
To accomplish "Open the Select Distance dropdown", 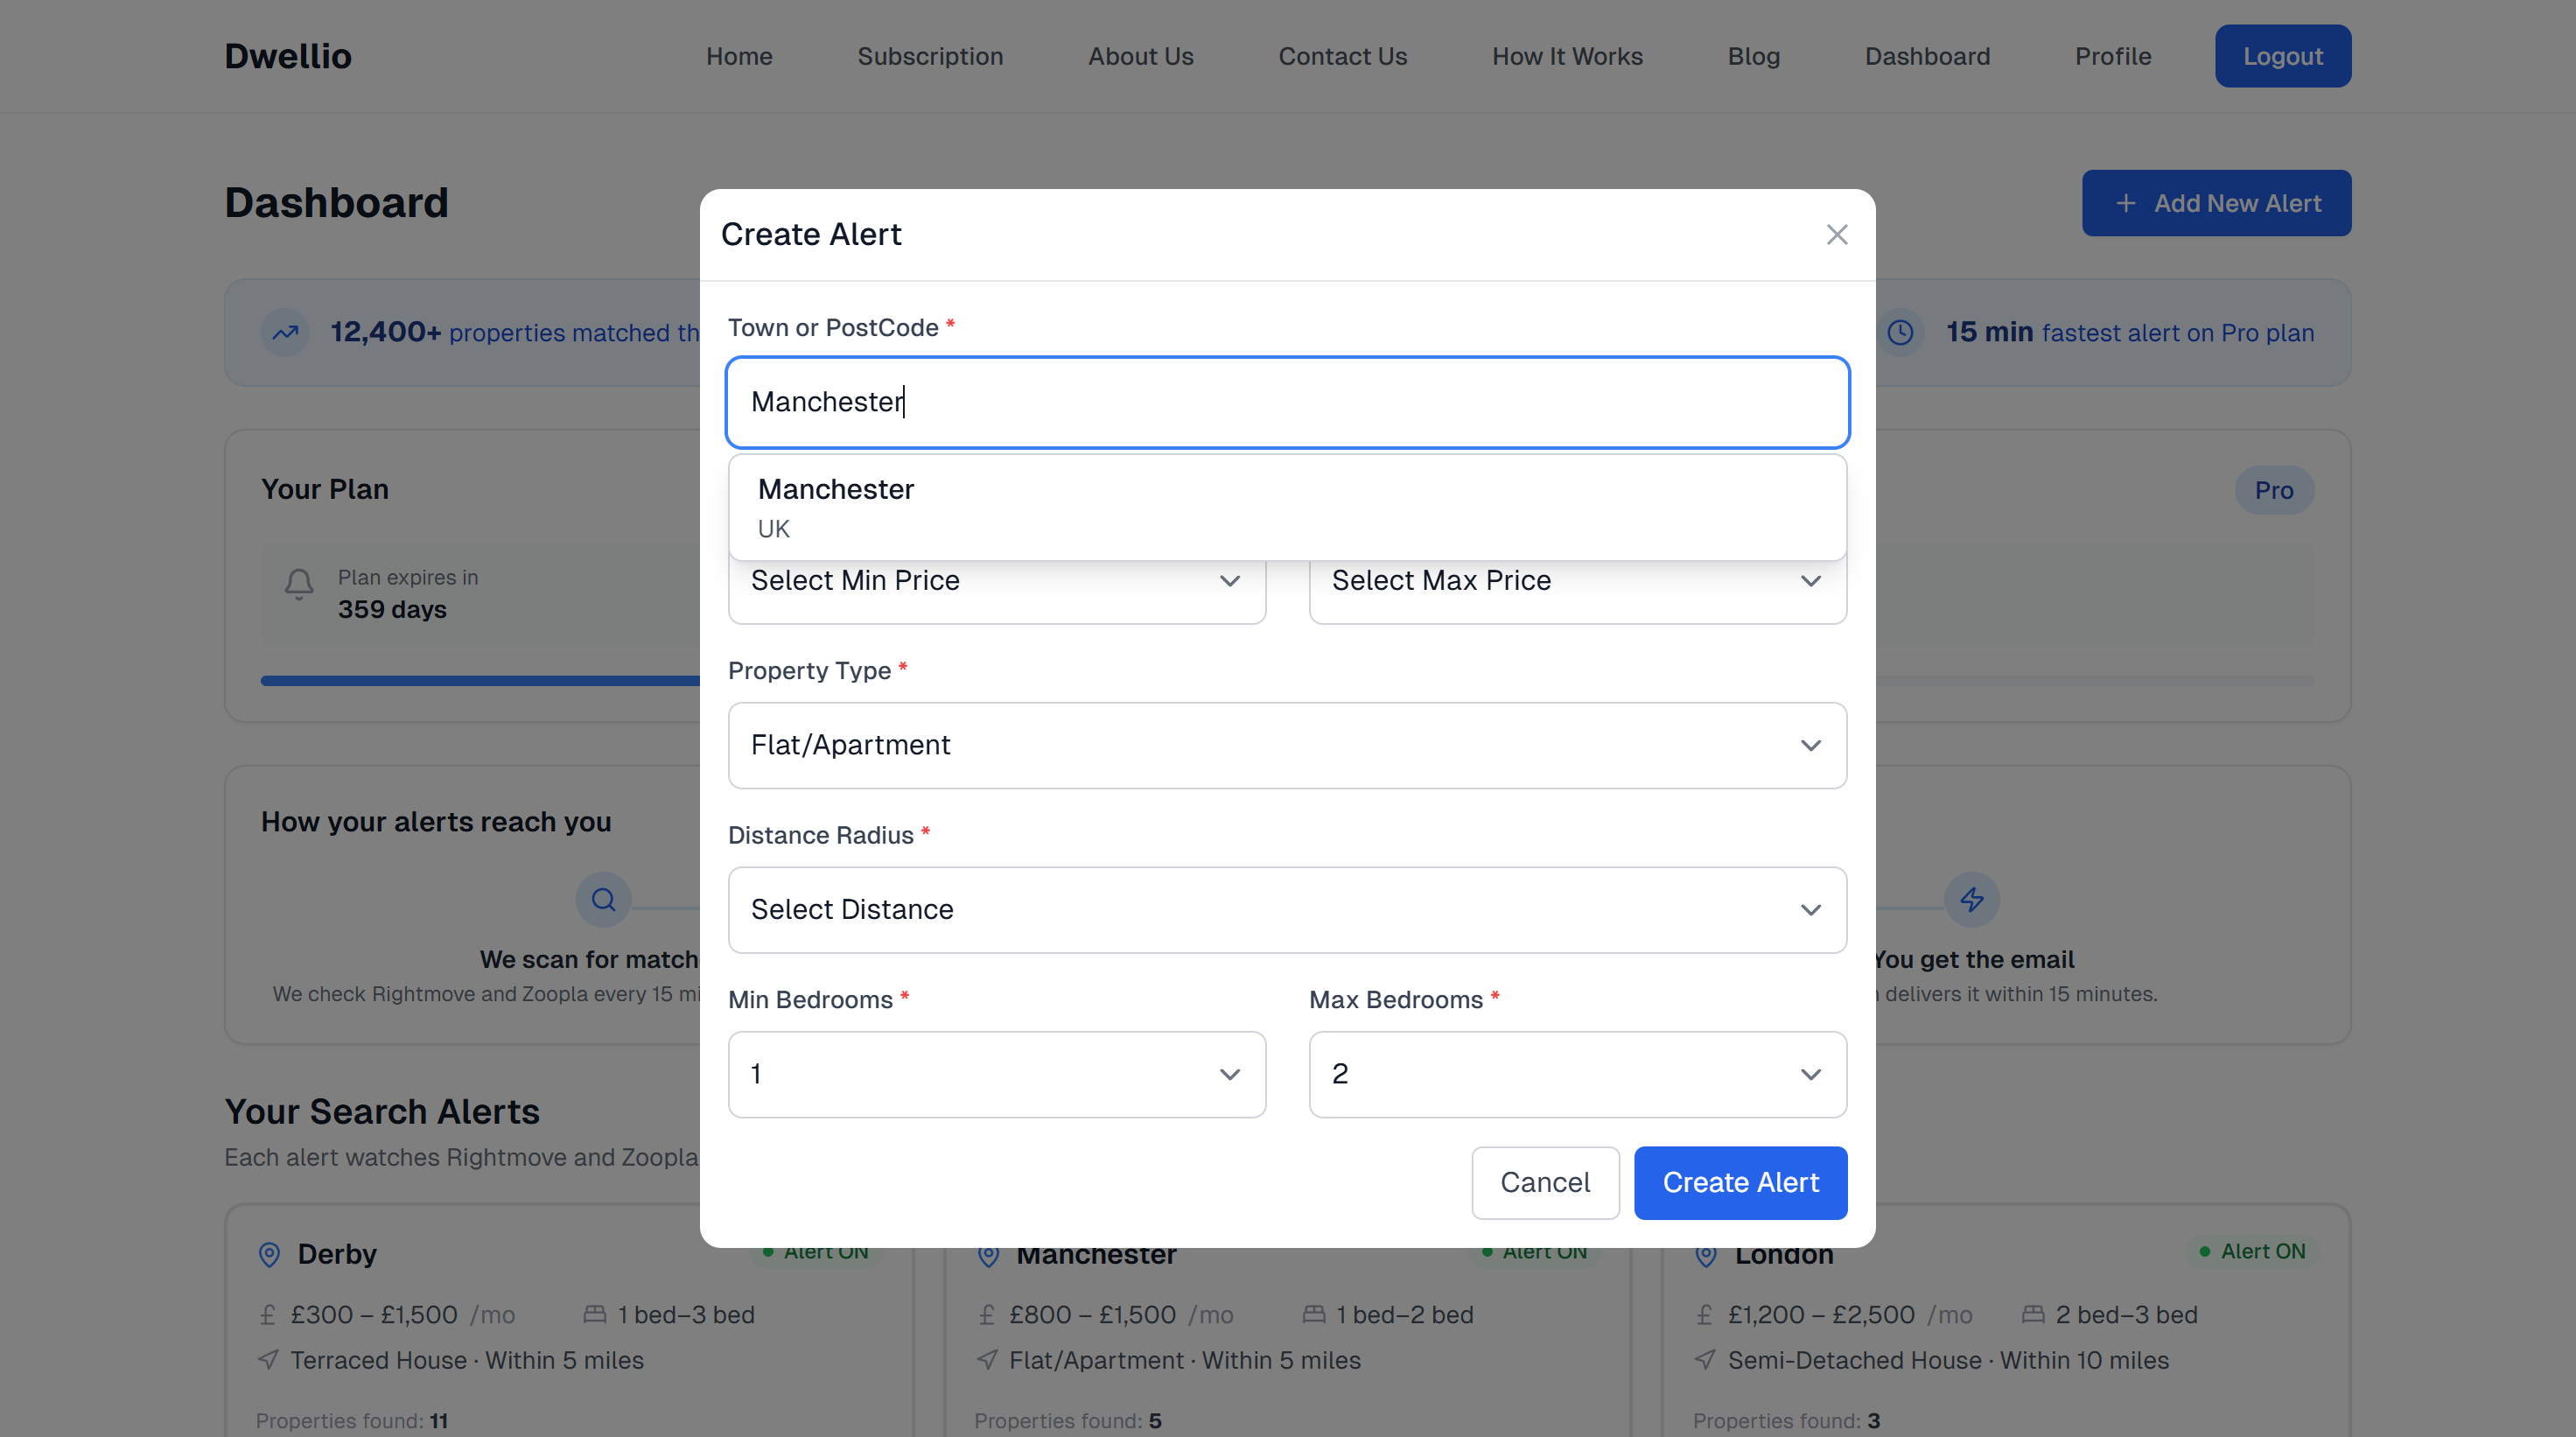I will (x=1287, y=909).
